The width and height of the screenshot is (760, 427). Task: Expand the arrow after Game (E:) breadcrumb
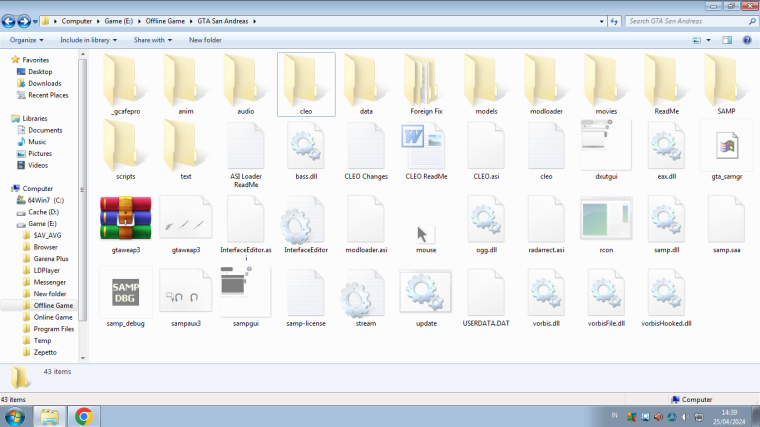coord(139,21)
